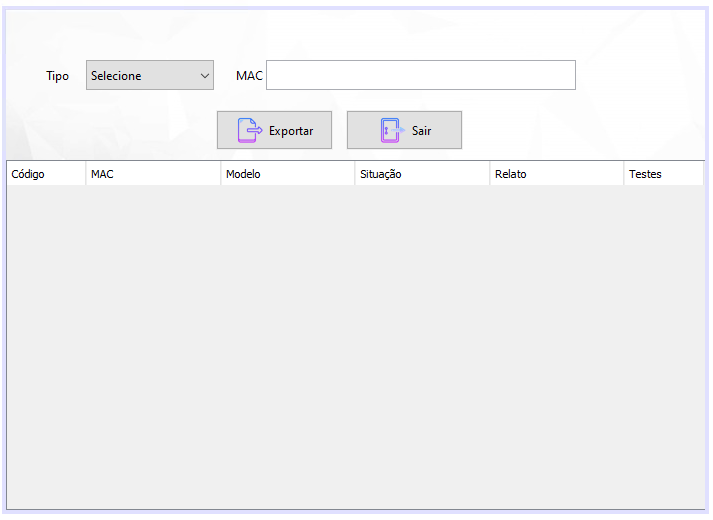713x520 pixels.
Task: Click the exit door icon
Action: click(392, 130)
